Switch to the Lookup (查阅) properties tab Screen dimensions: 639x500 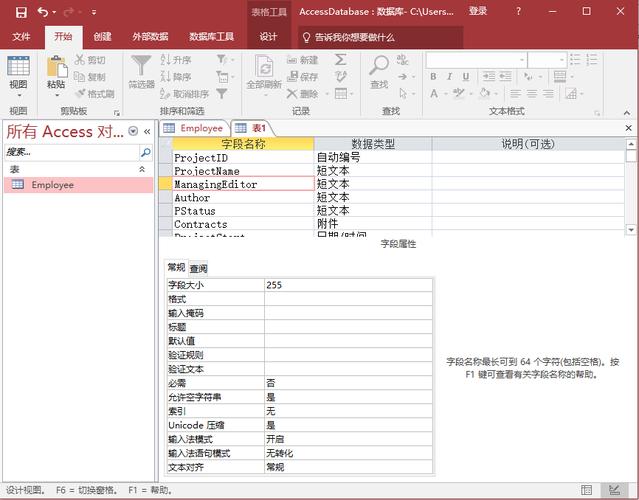click(198, 269)
